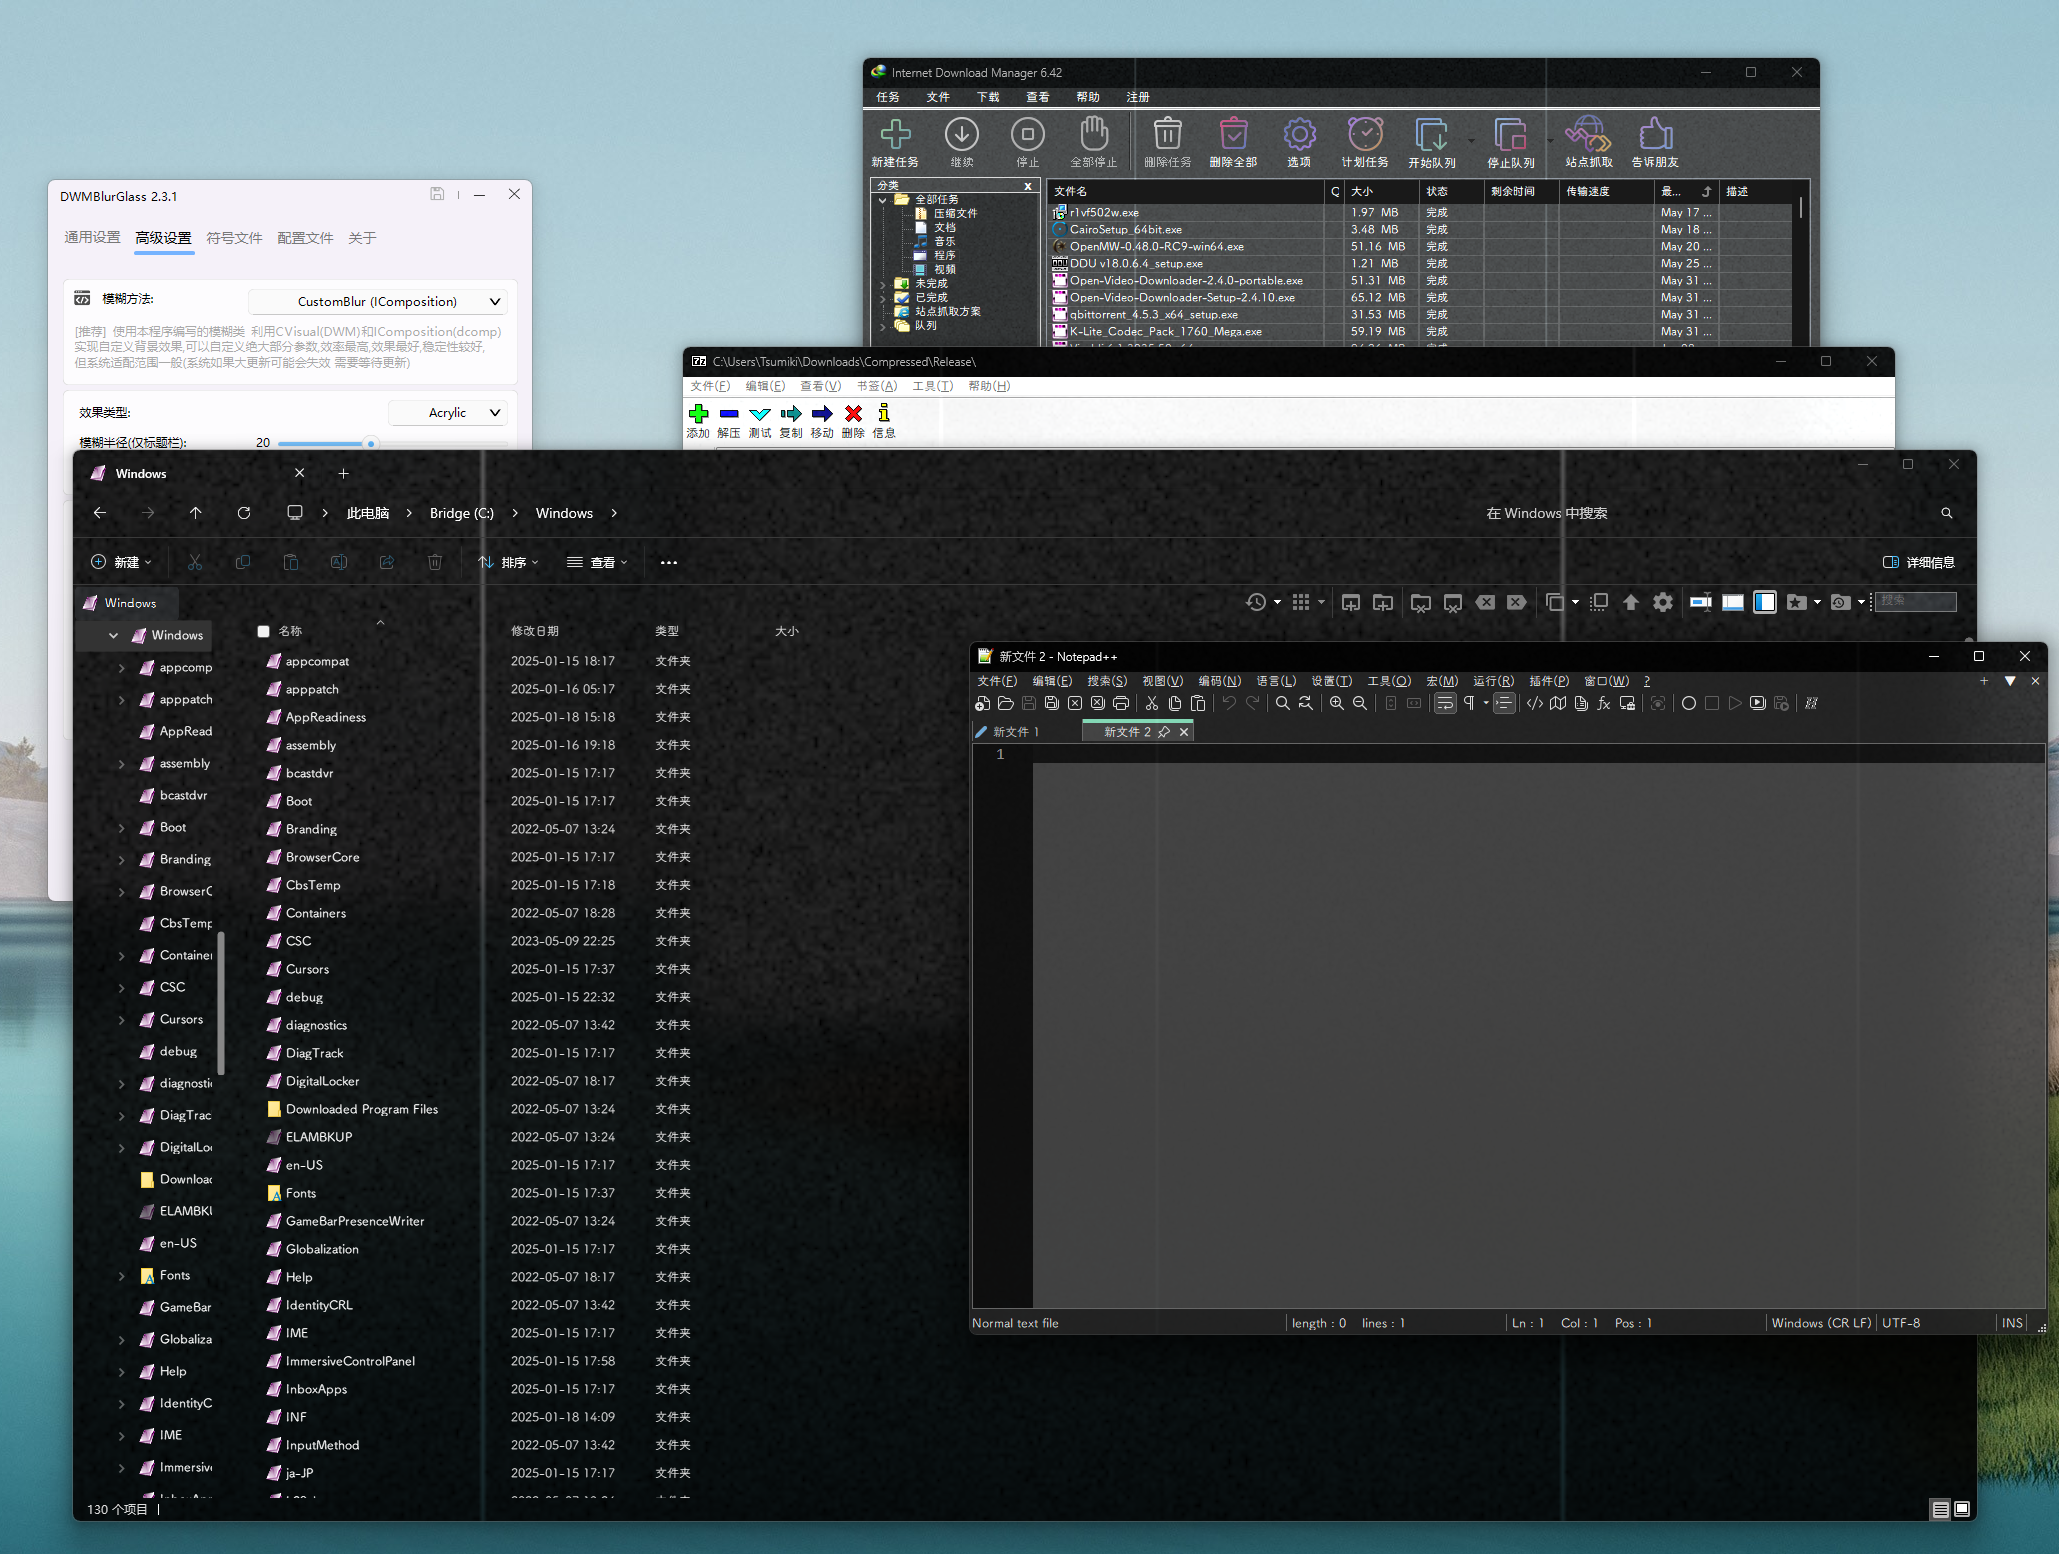Click the 信息 info icon in 7-Zip
Screen dimensions: 2059x1554
coord(884,412)
